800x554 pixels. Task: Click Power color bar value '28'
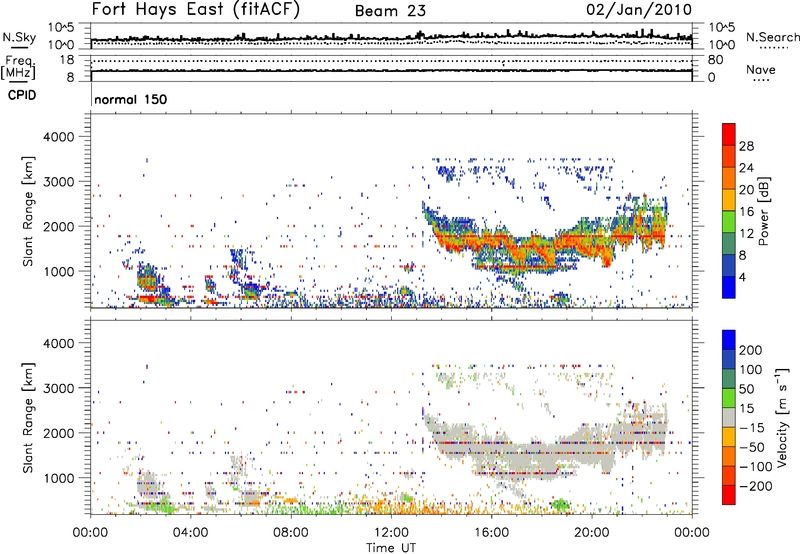746,146
